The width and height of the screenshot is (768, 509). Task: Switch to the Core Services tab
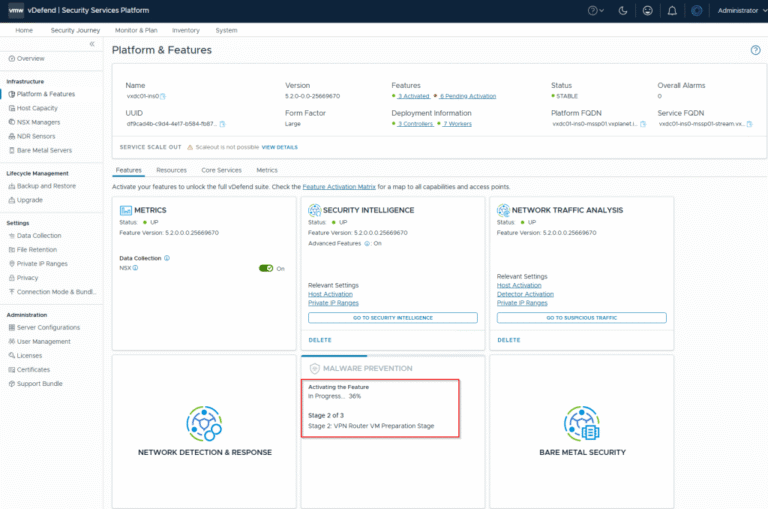pos(221,170)
